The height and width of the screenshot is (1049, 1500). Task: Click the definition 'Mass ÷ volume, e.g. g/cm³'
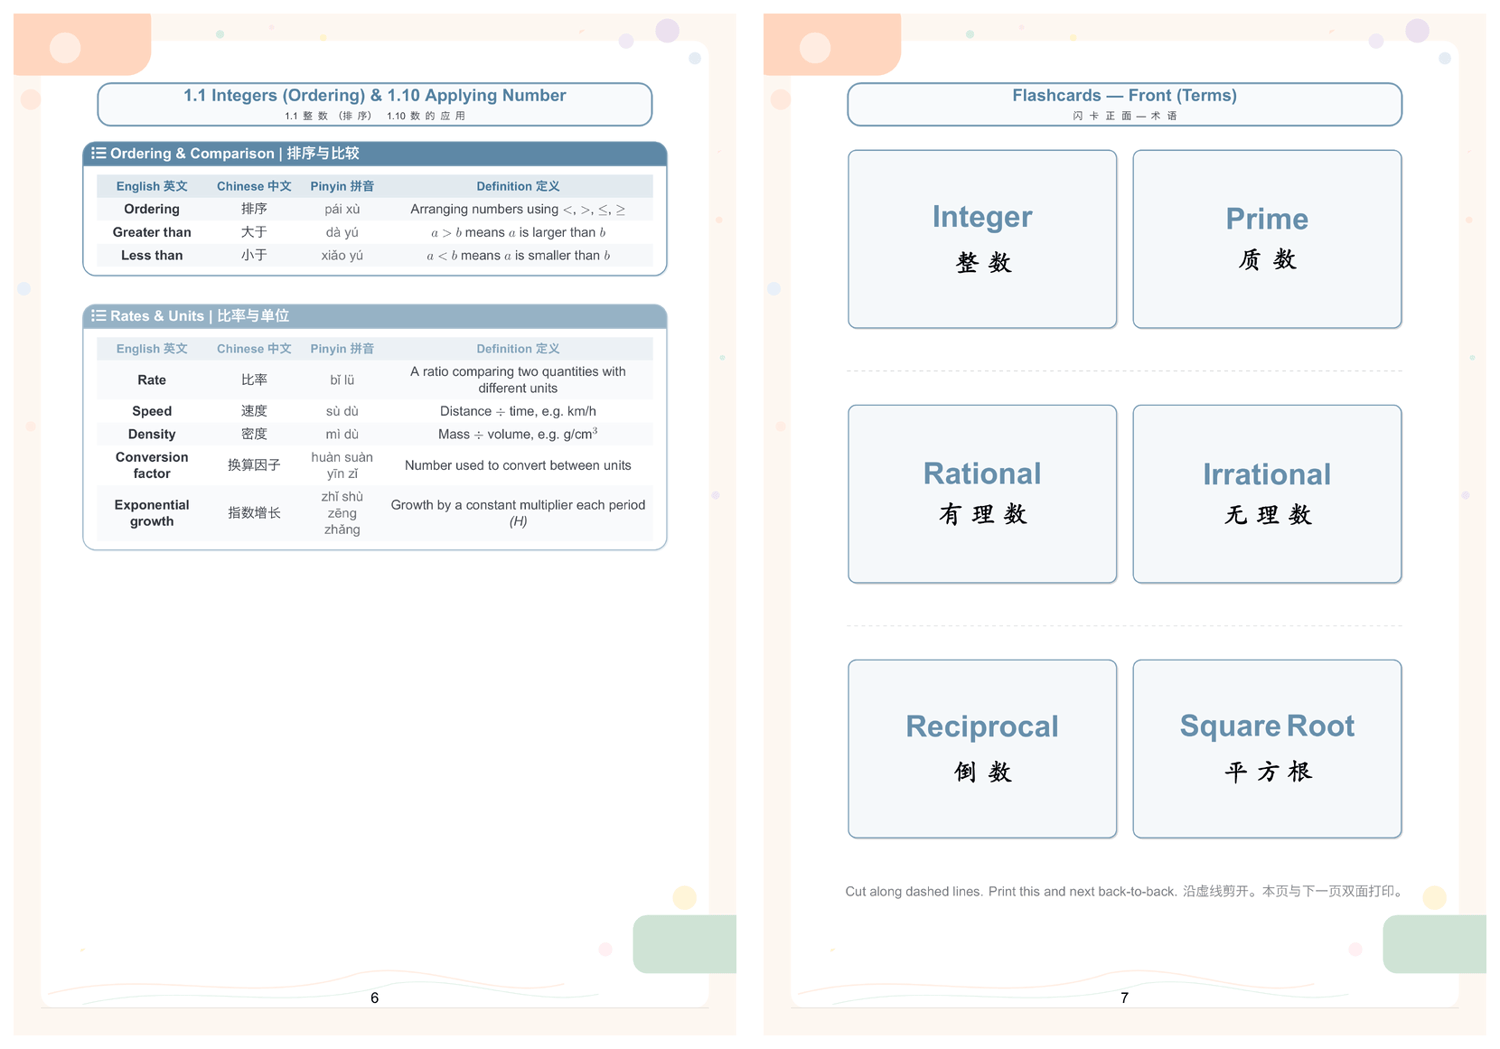pyautogui.click(x=518, y=434)
